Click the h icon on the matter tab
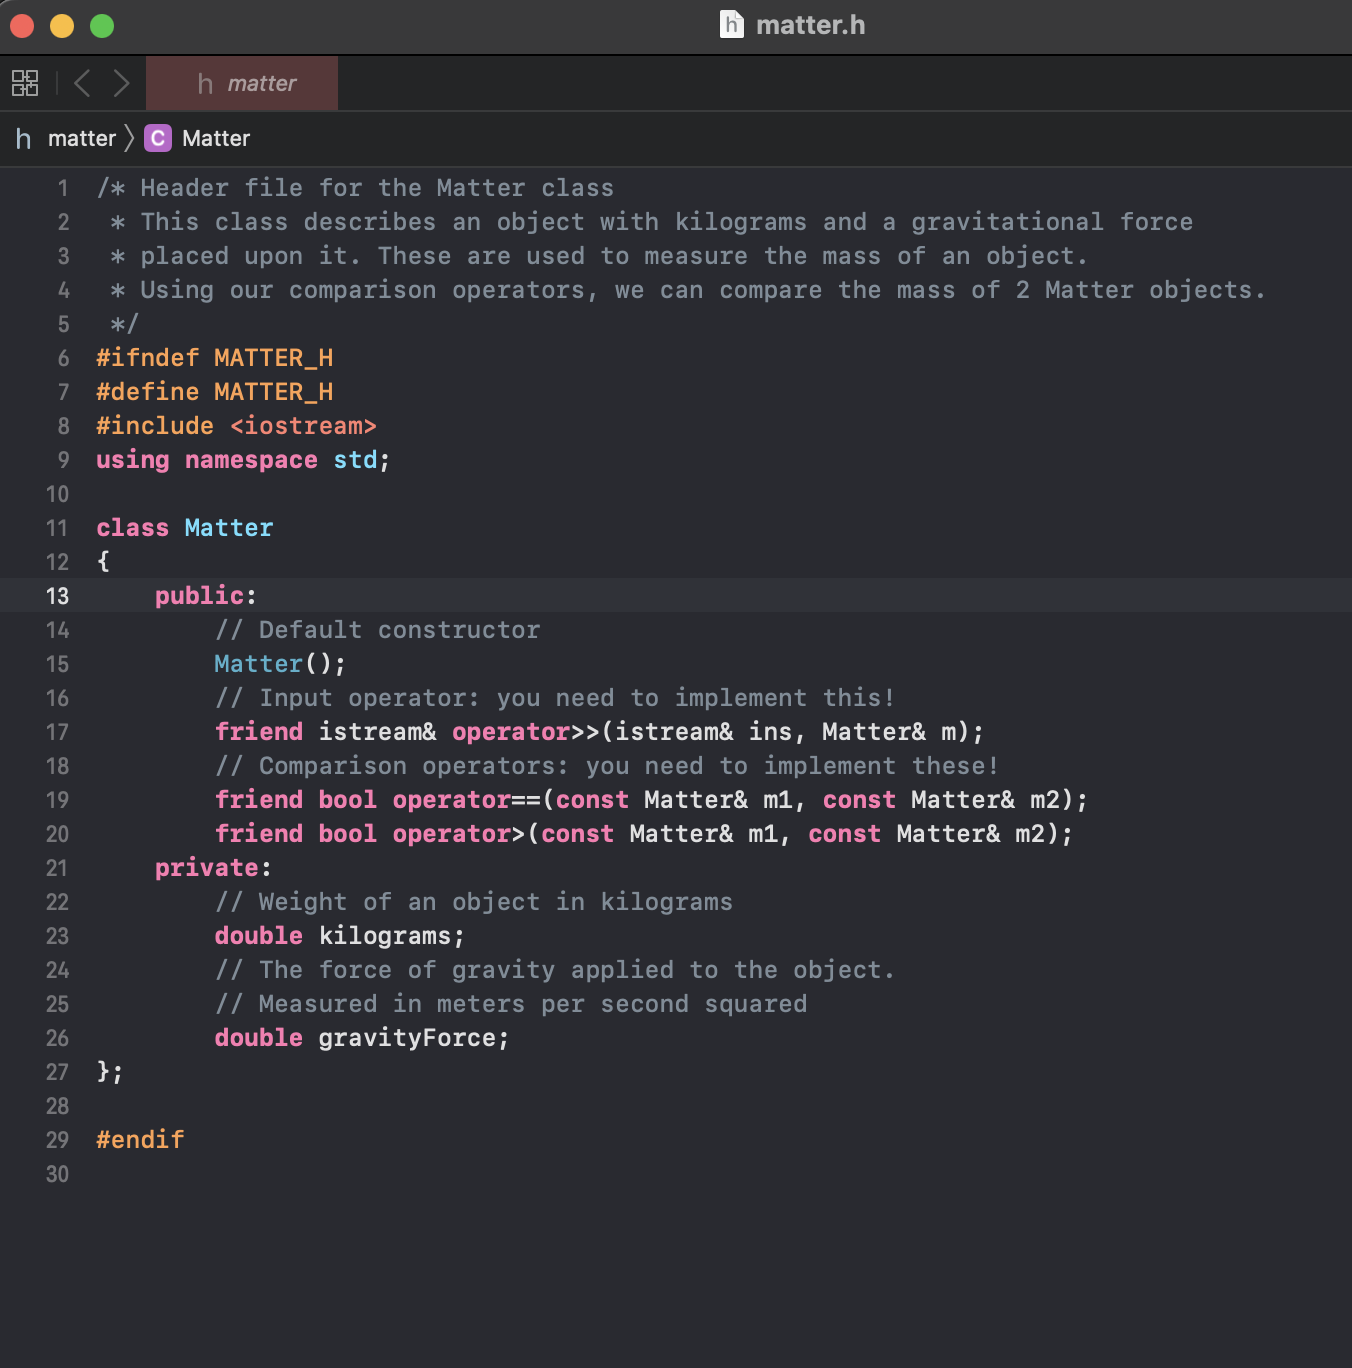The height and width of the screenshot is (1368, 1352). (x=203, y=83)
